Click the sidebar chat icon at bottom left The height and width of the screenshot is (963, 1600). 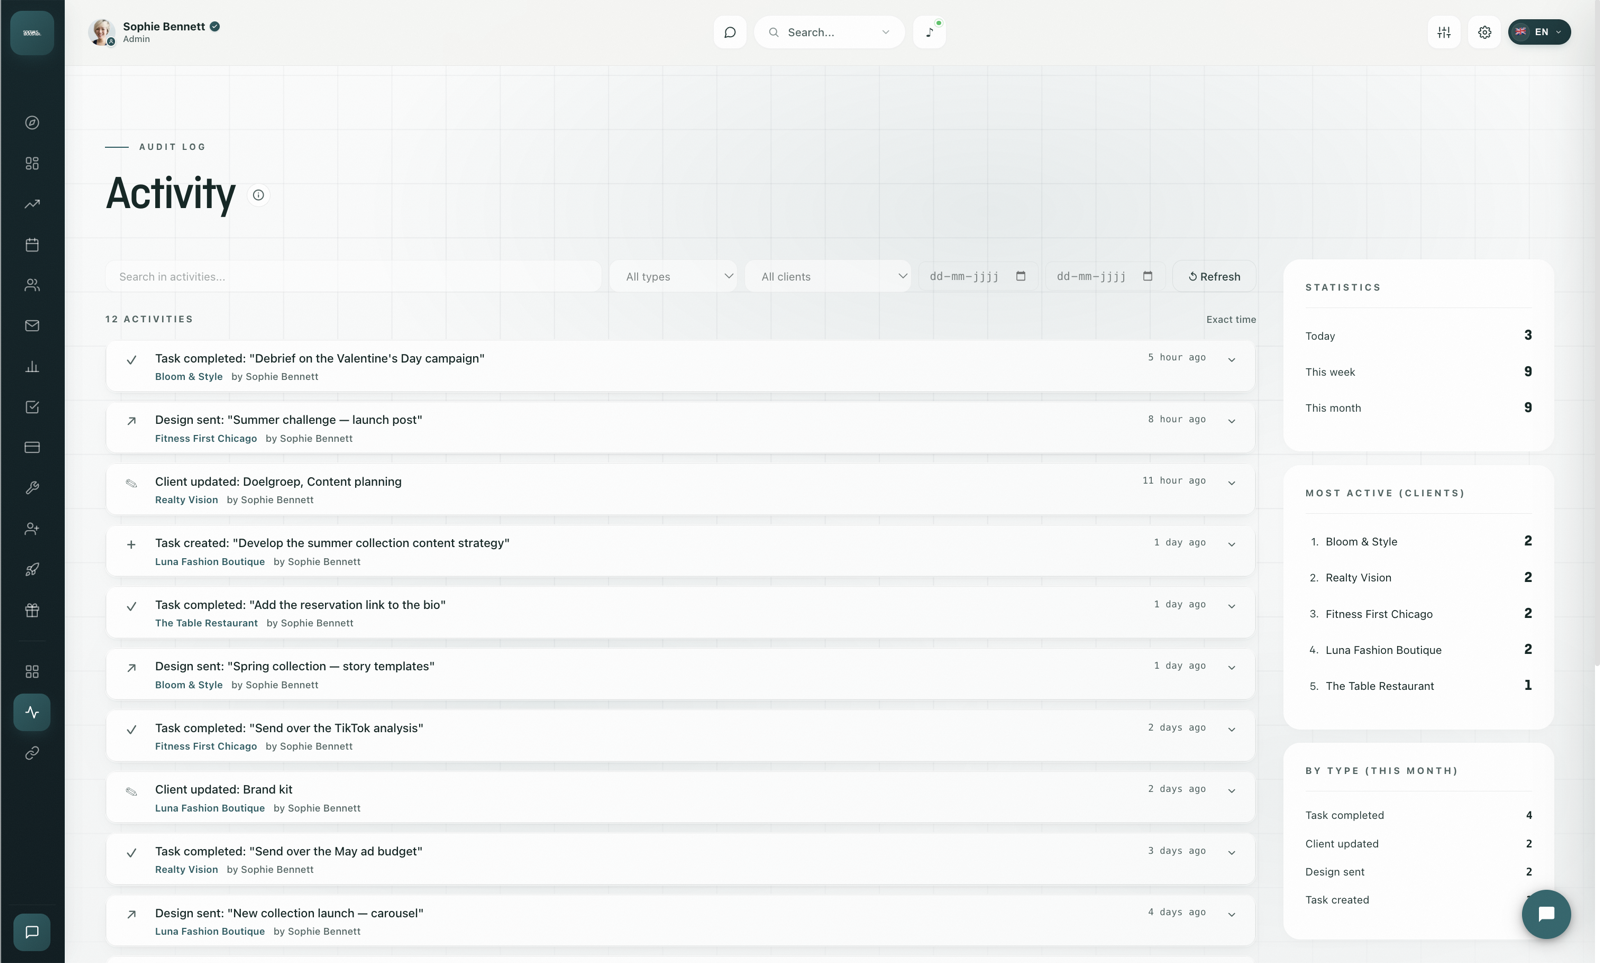[x=32, y=932]
